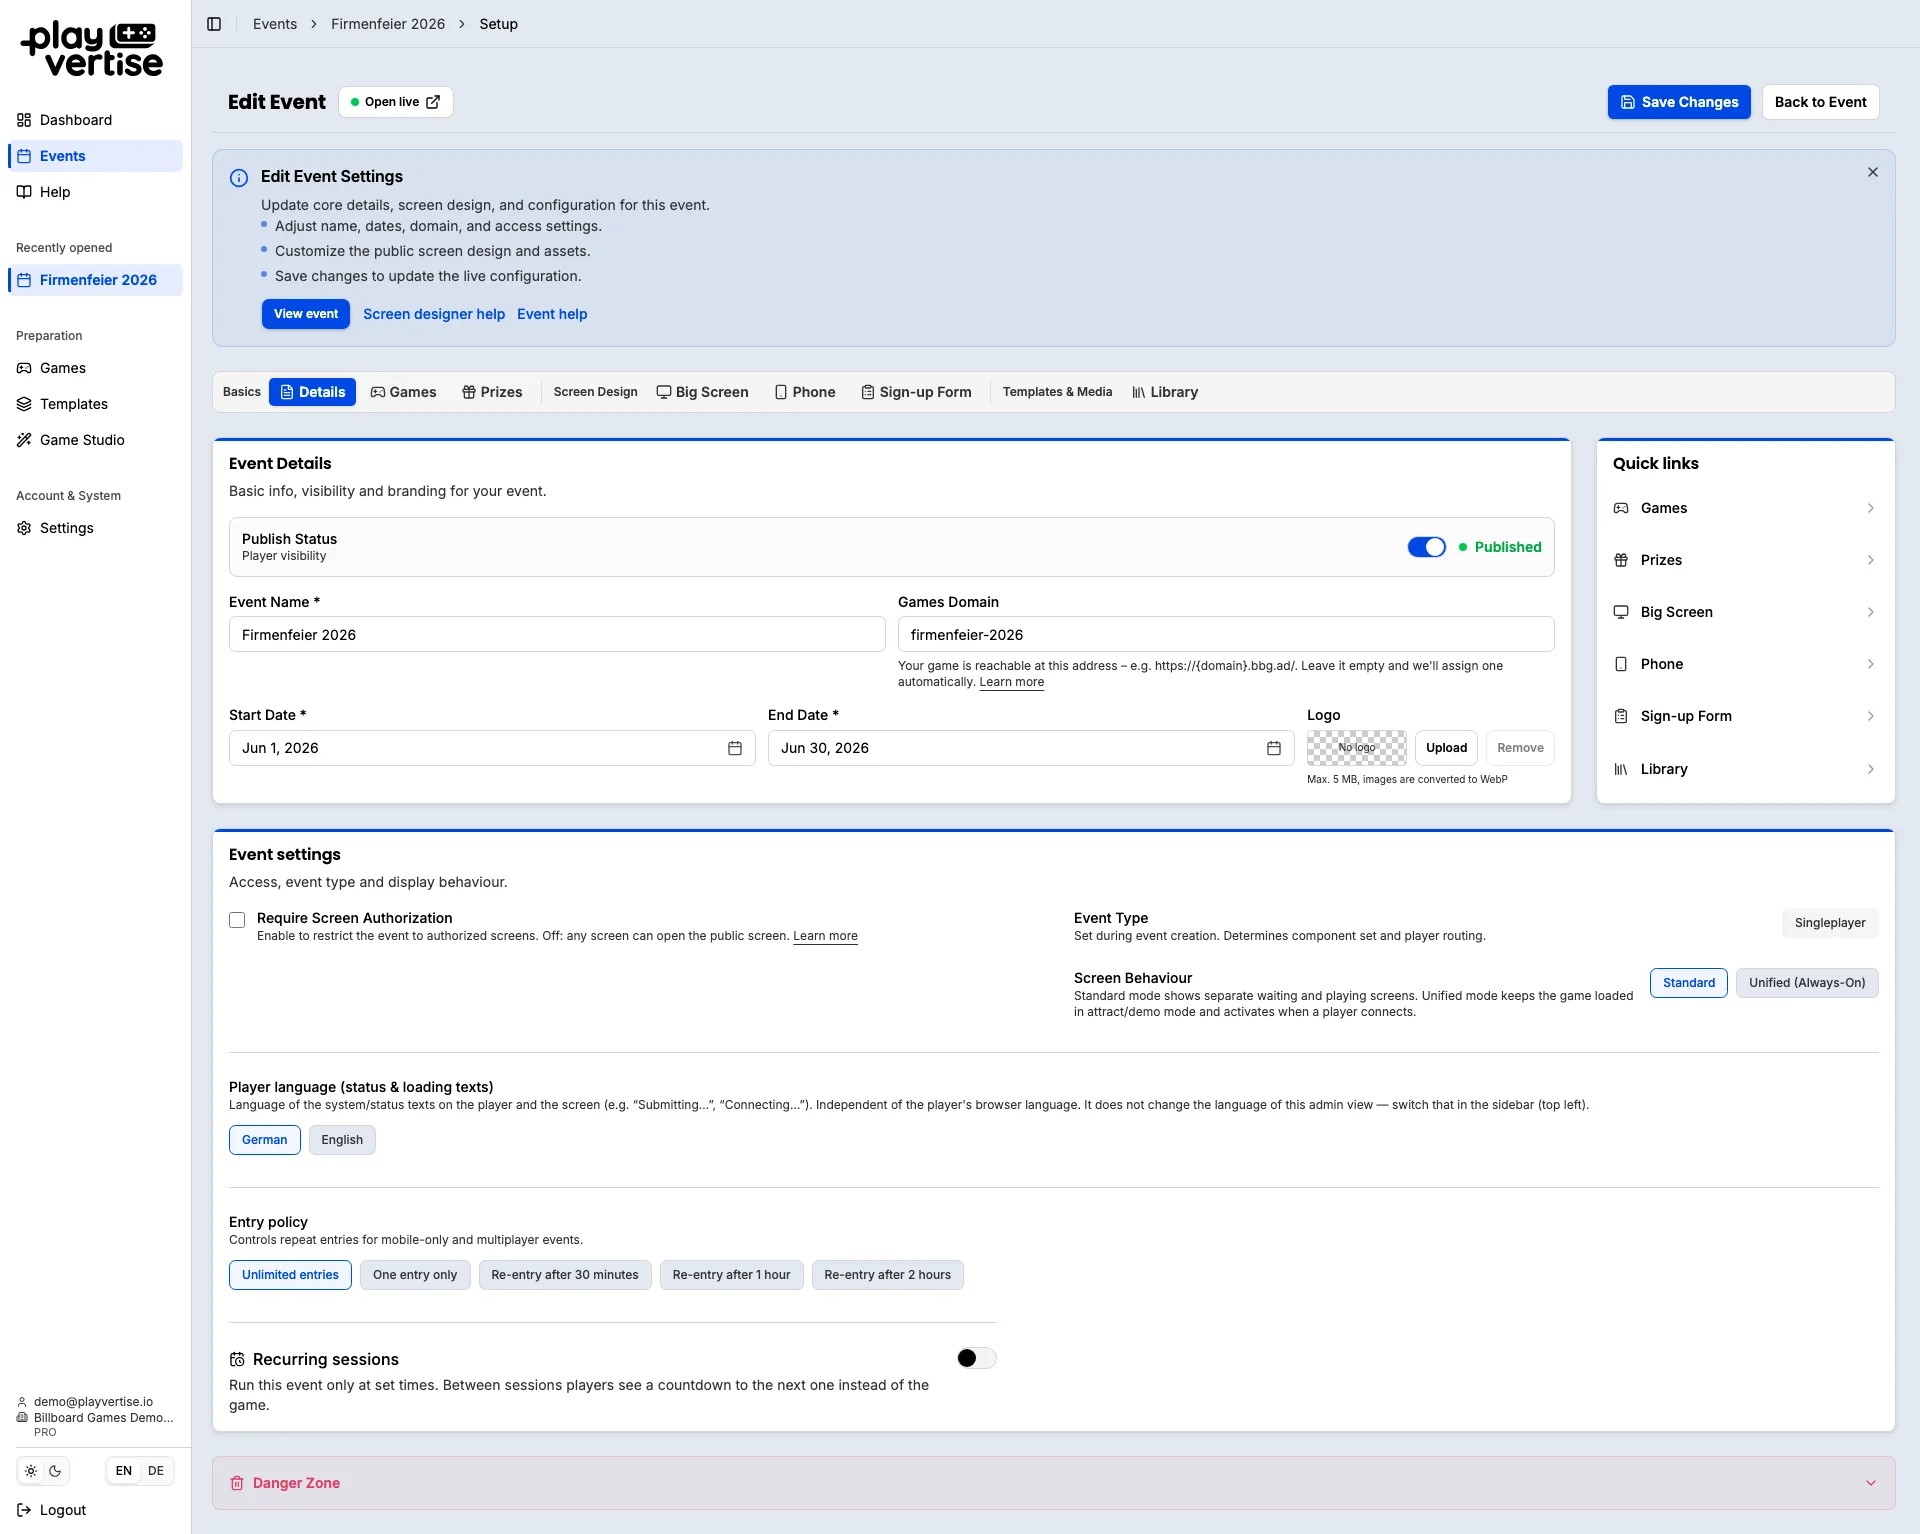Select Unified (Always-On) screen behaviour
The height and width of the screenshot is (1534, 1920).
pyautogui.click(x=1807, y=983)
